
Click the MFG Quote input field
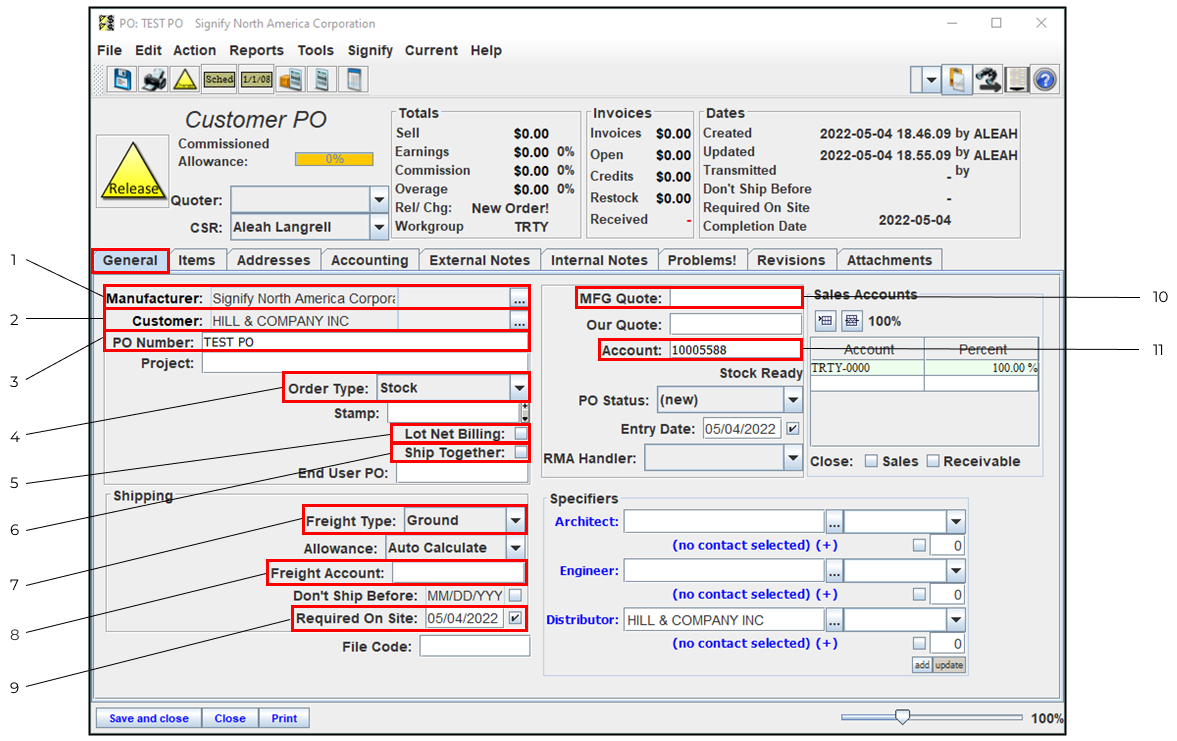736,299
